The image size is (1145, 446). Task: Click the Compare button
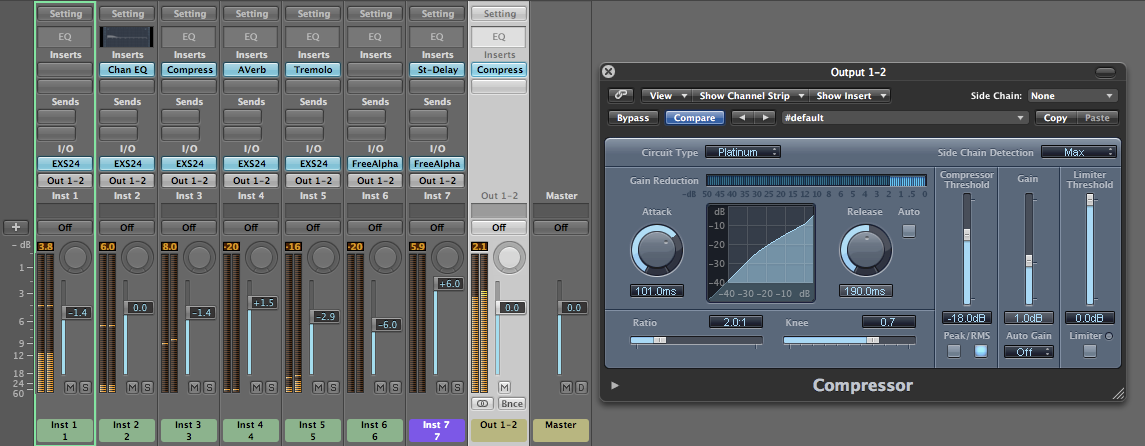point(694,118)
